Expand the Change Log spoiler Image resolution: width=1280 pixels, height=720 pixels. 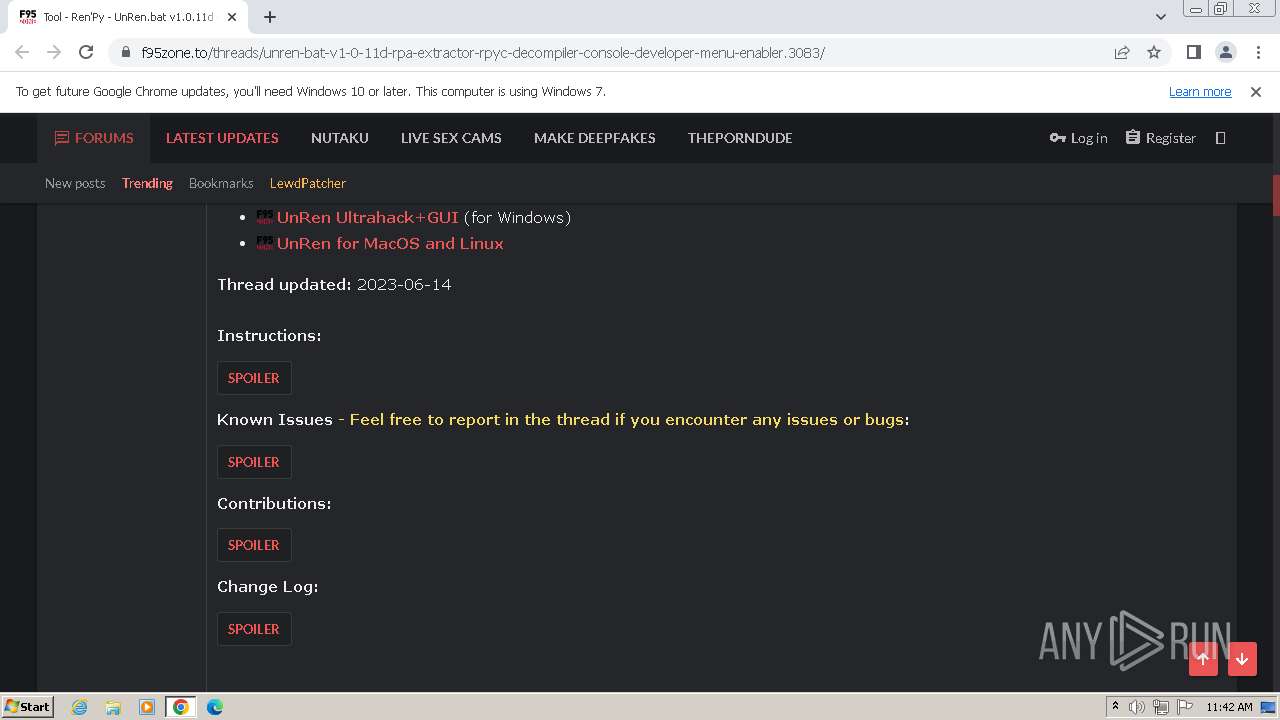254,629
